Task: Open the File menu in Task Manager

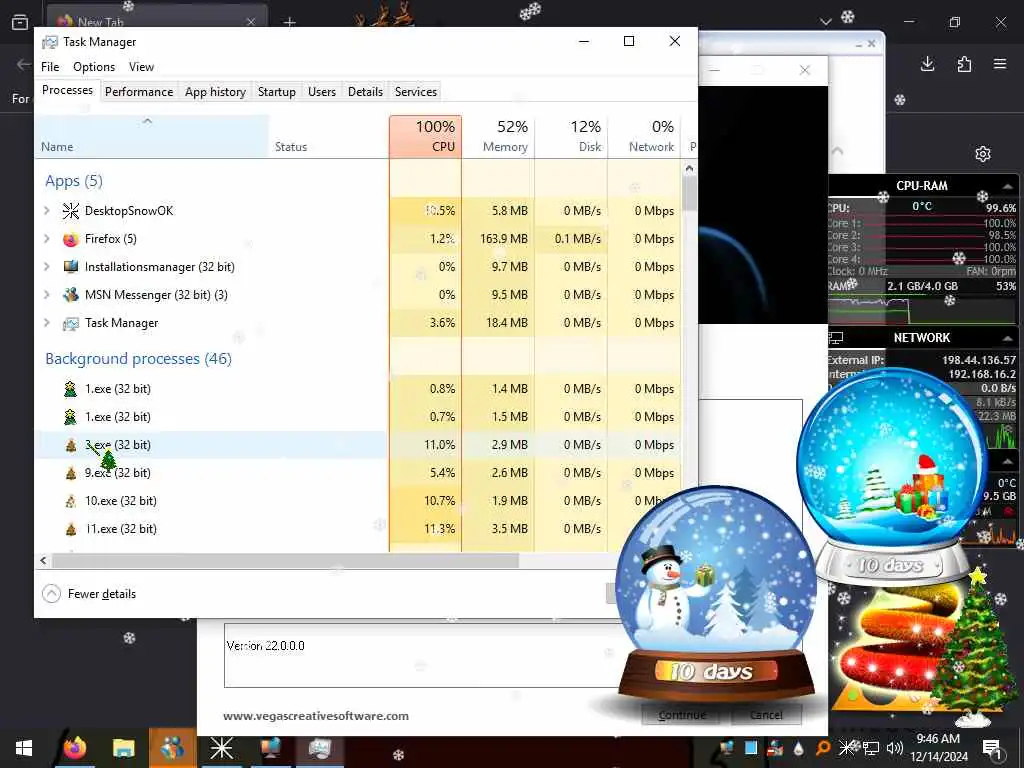Action: [50, 67]
